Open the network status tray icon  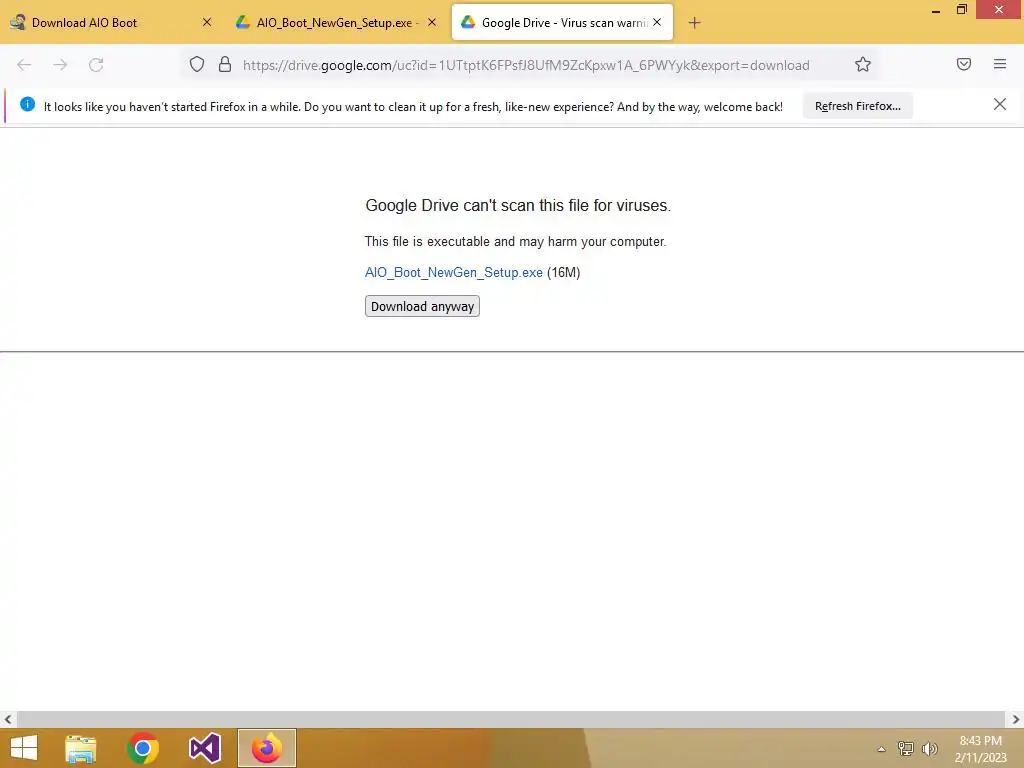click(x=905, y=748)
